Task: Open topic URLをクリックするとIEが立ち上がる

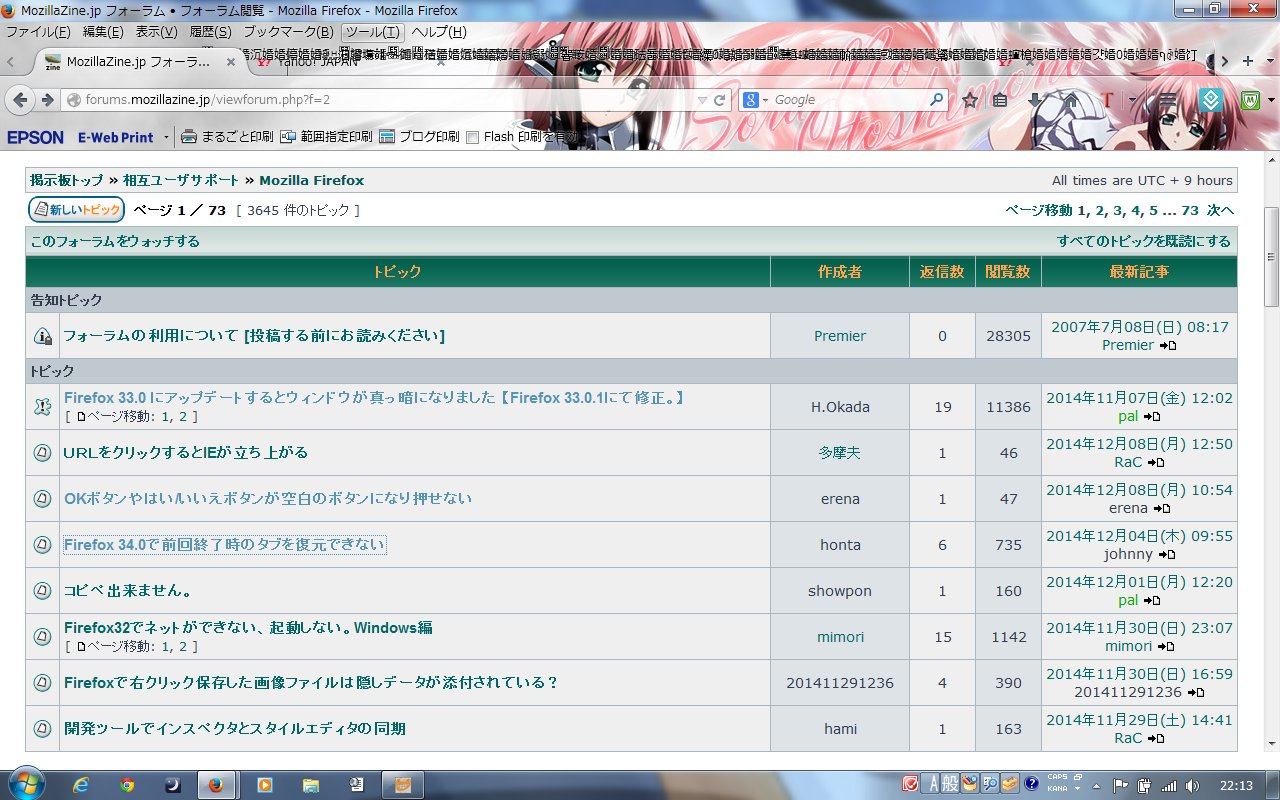Action: (186, 452)
